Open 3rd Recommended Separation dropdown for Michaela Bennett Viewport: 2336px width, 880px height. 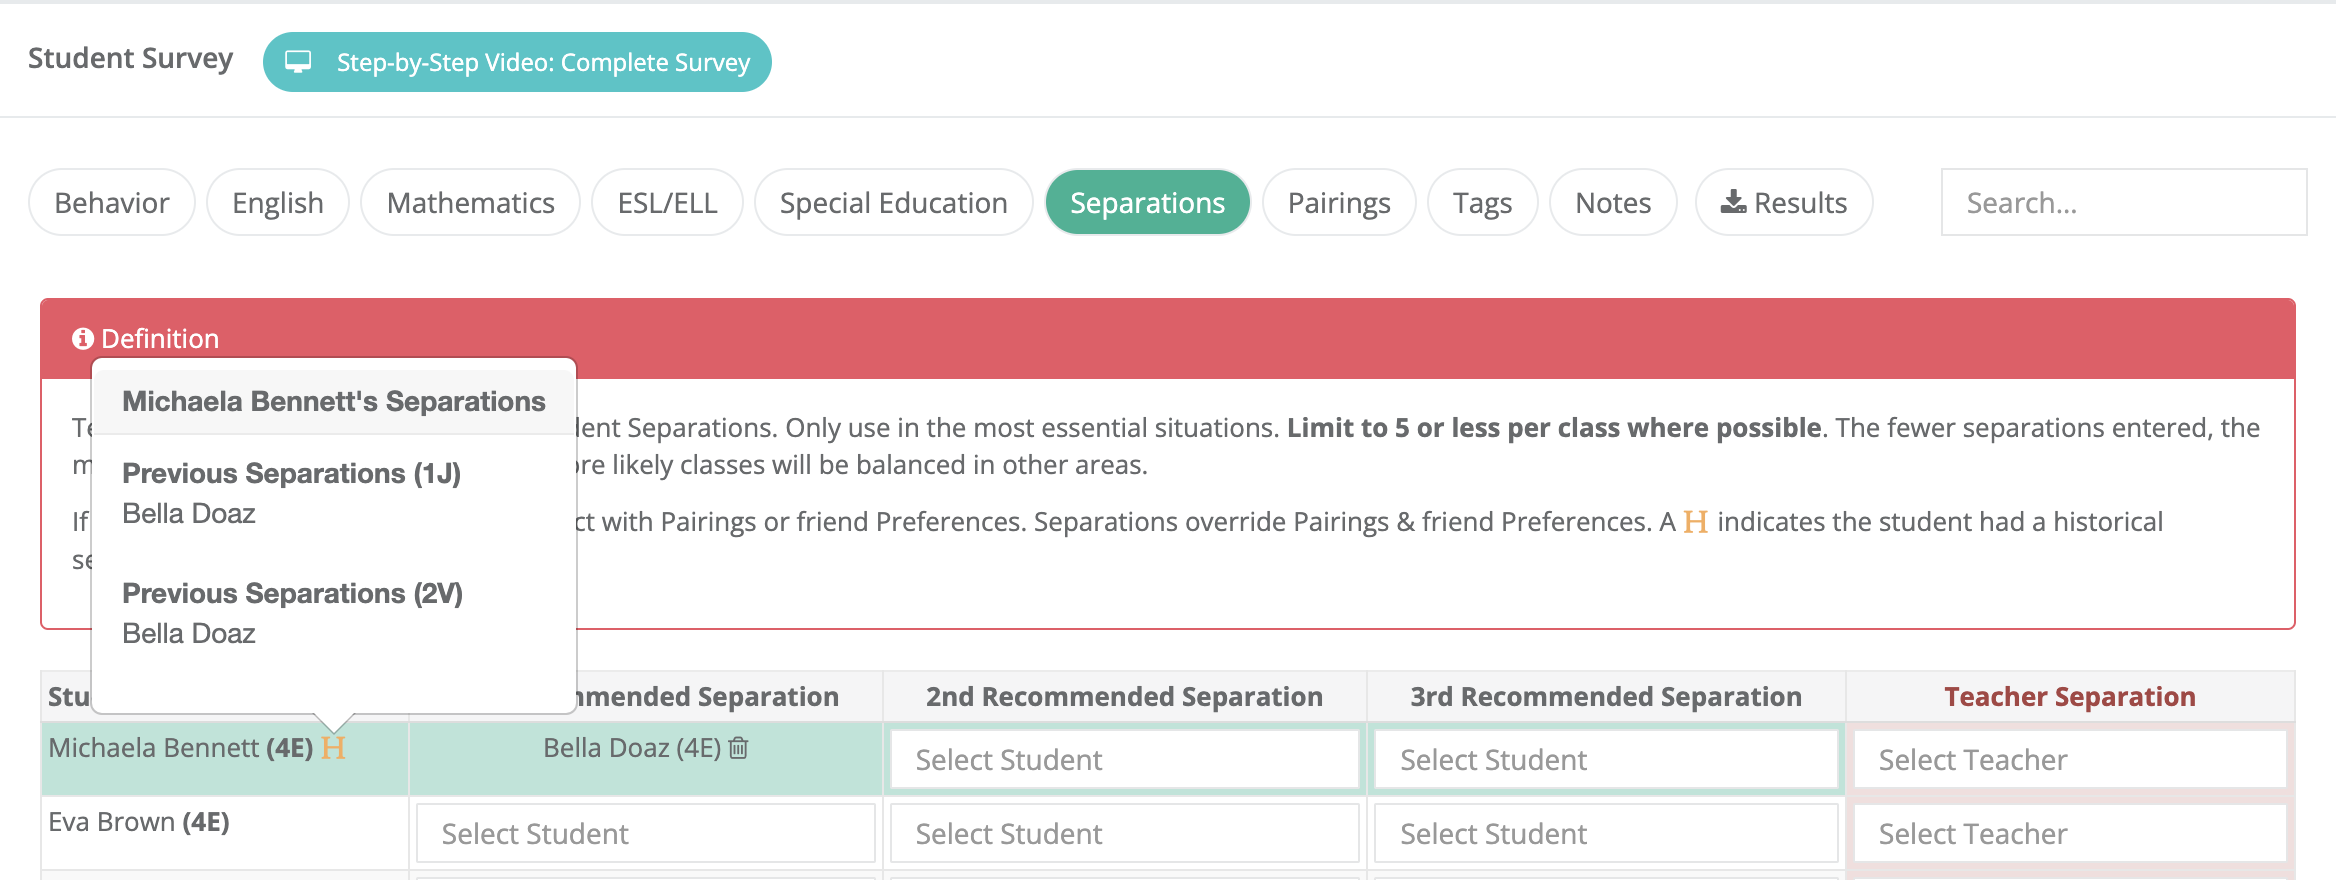pos(1606,760)
